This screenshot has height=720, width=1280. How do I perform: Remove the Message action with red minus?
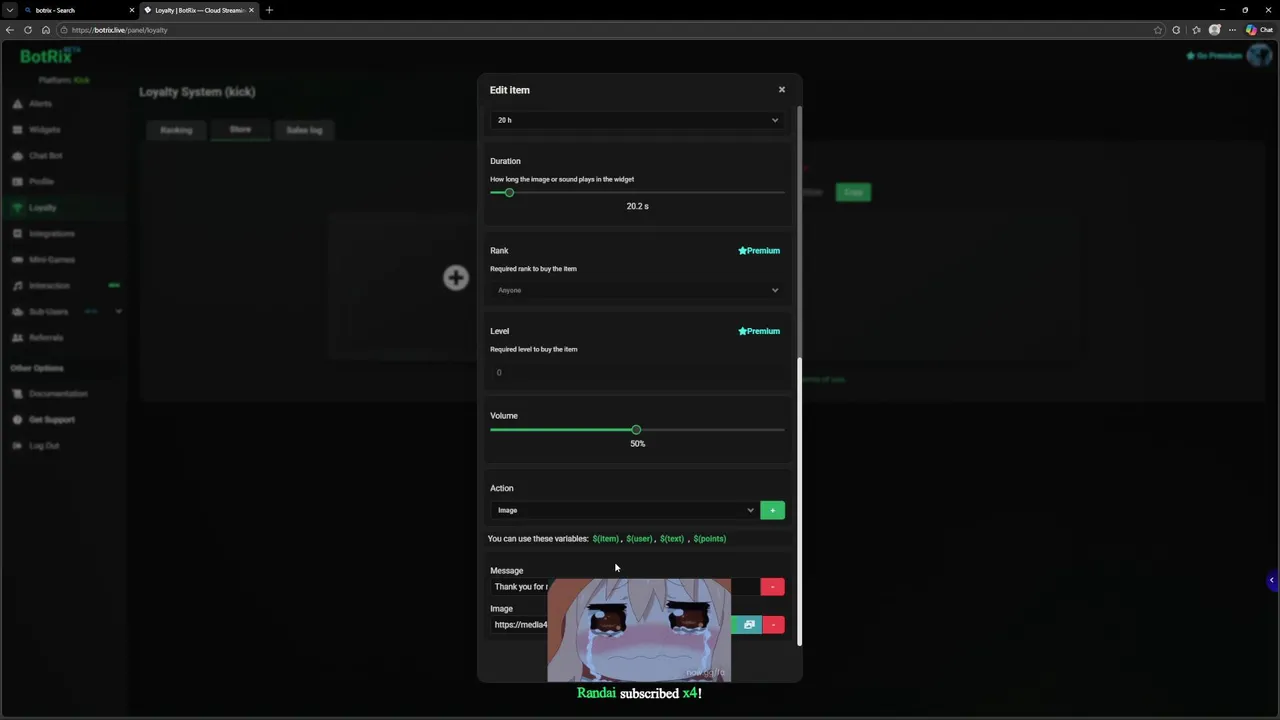(x=772, y=587)
